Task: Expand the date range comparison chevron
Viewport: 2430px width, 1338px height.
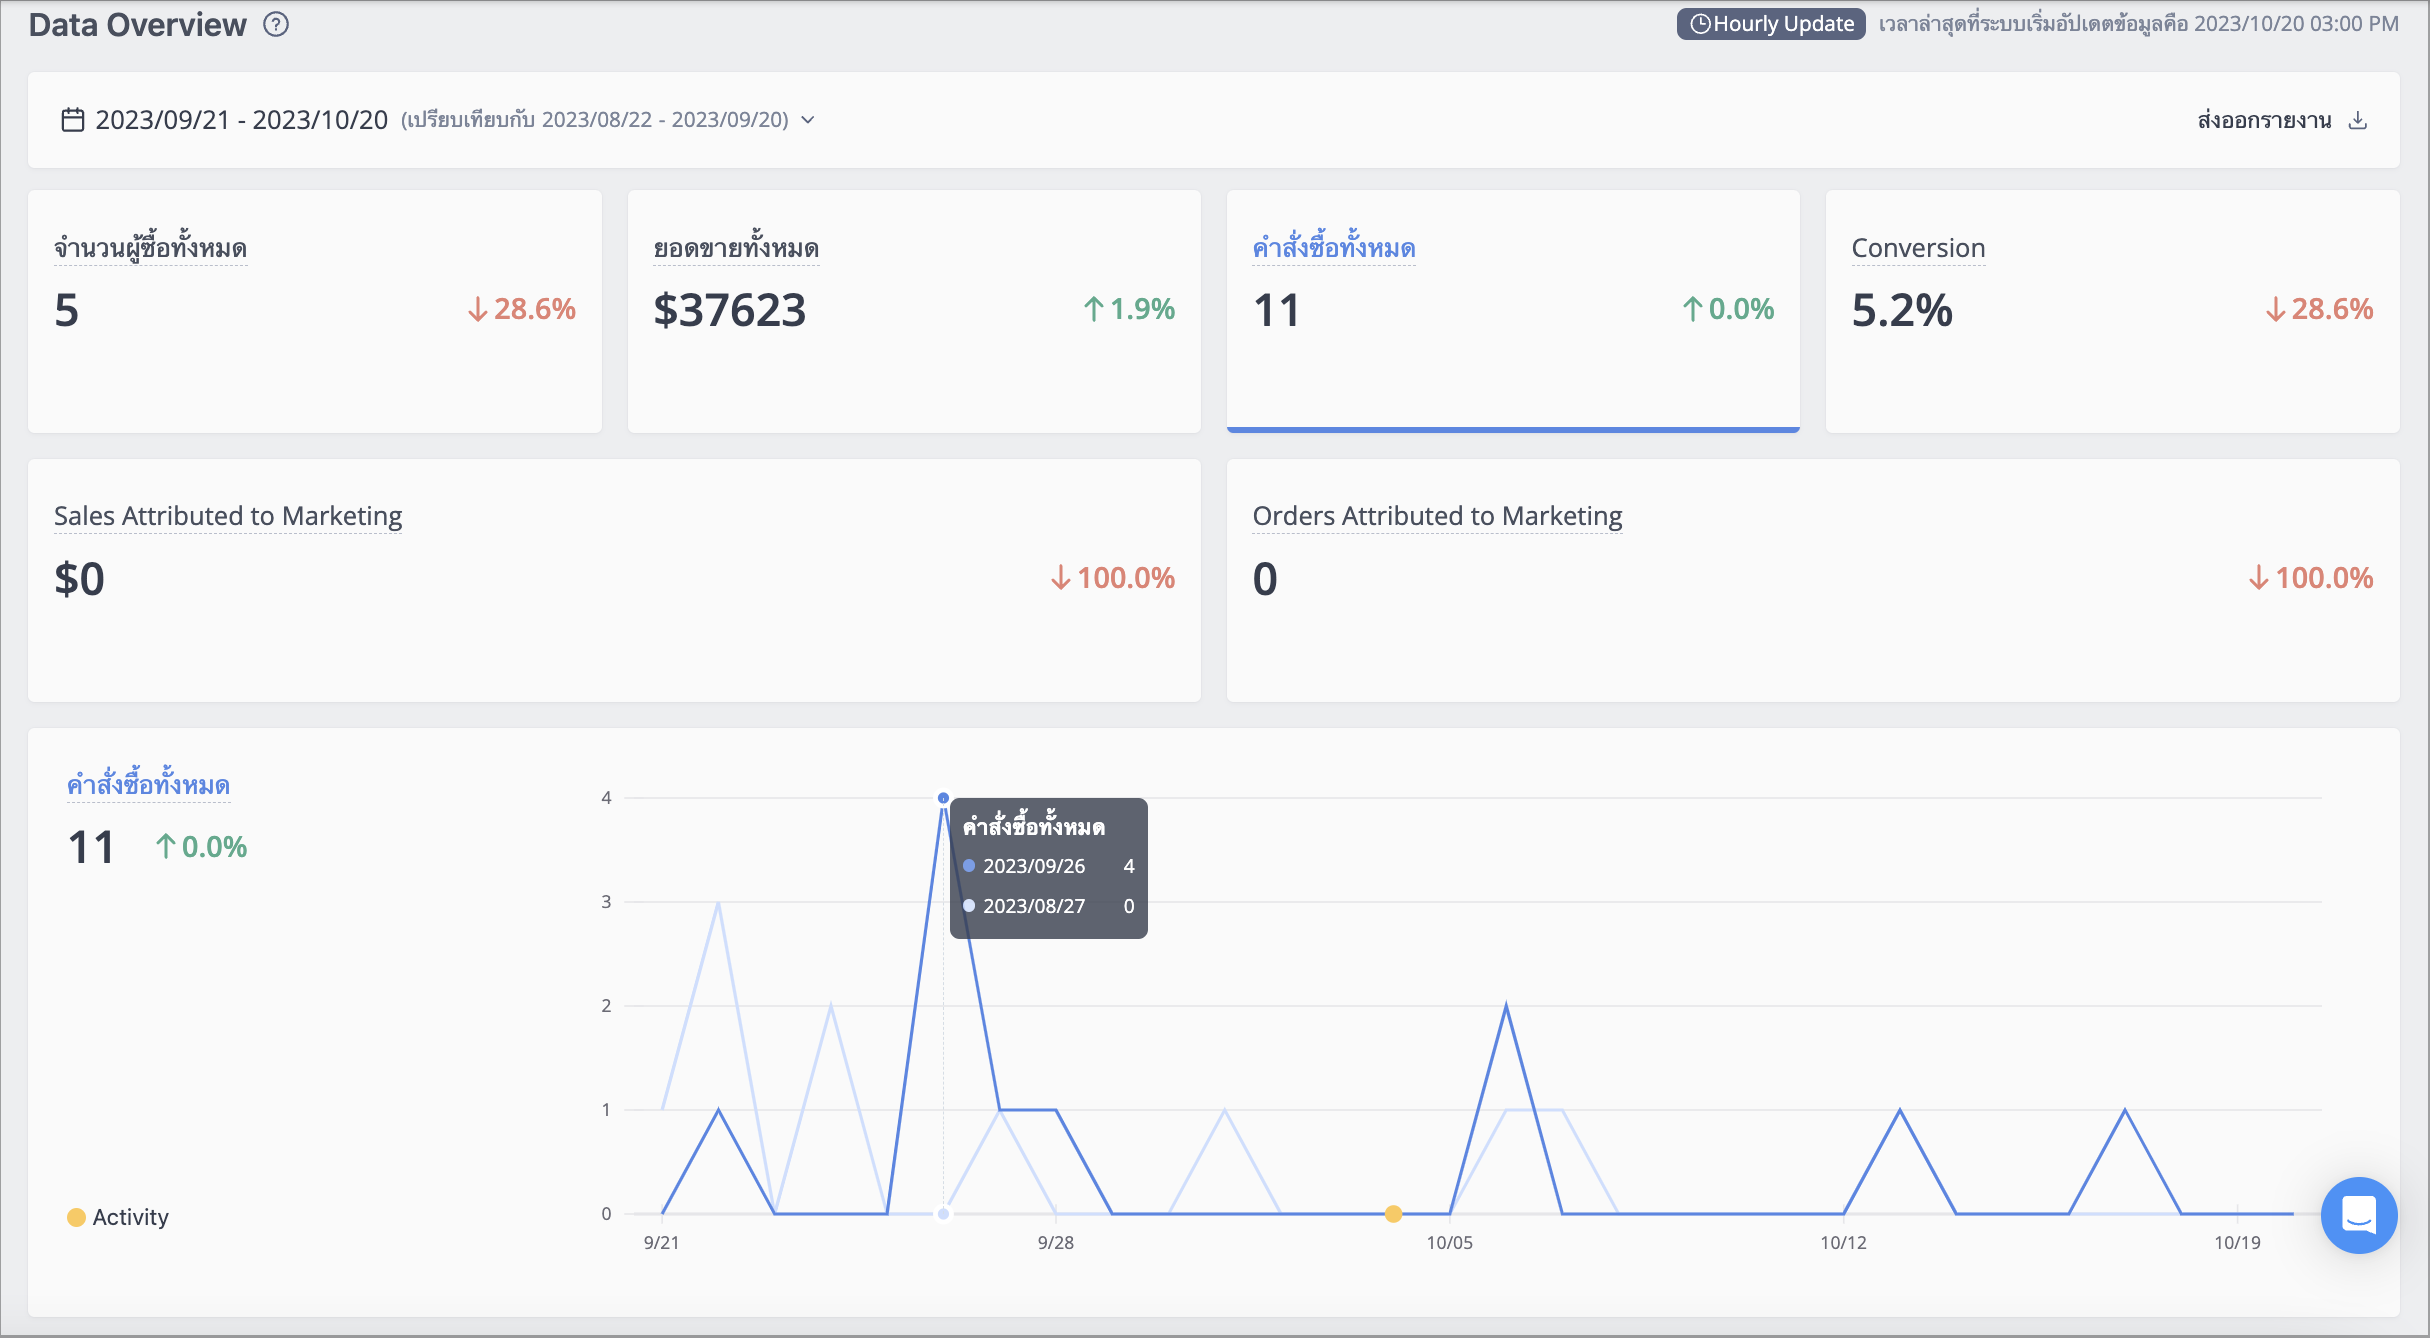Action: 808,120
